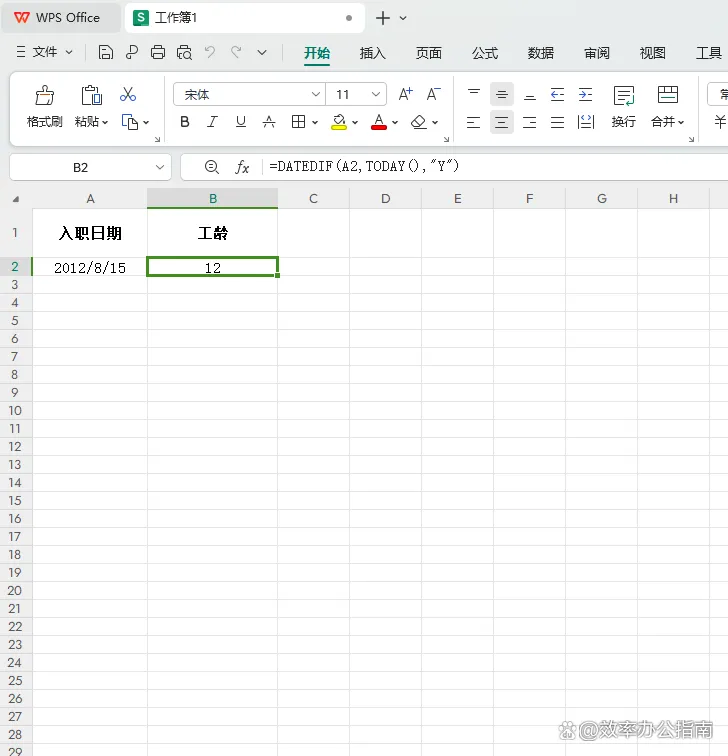This screenshot has width=728, height=756.
Task: Click the Borders grid icon
Action: (x=298, y=122)
